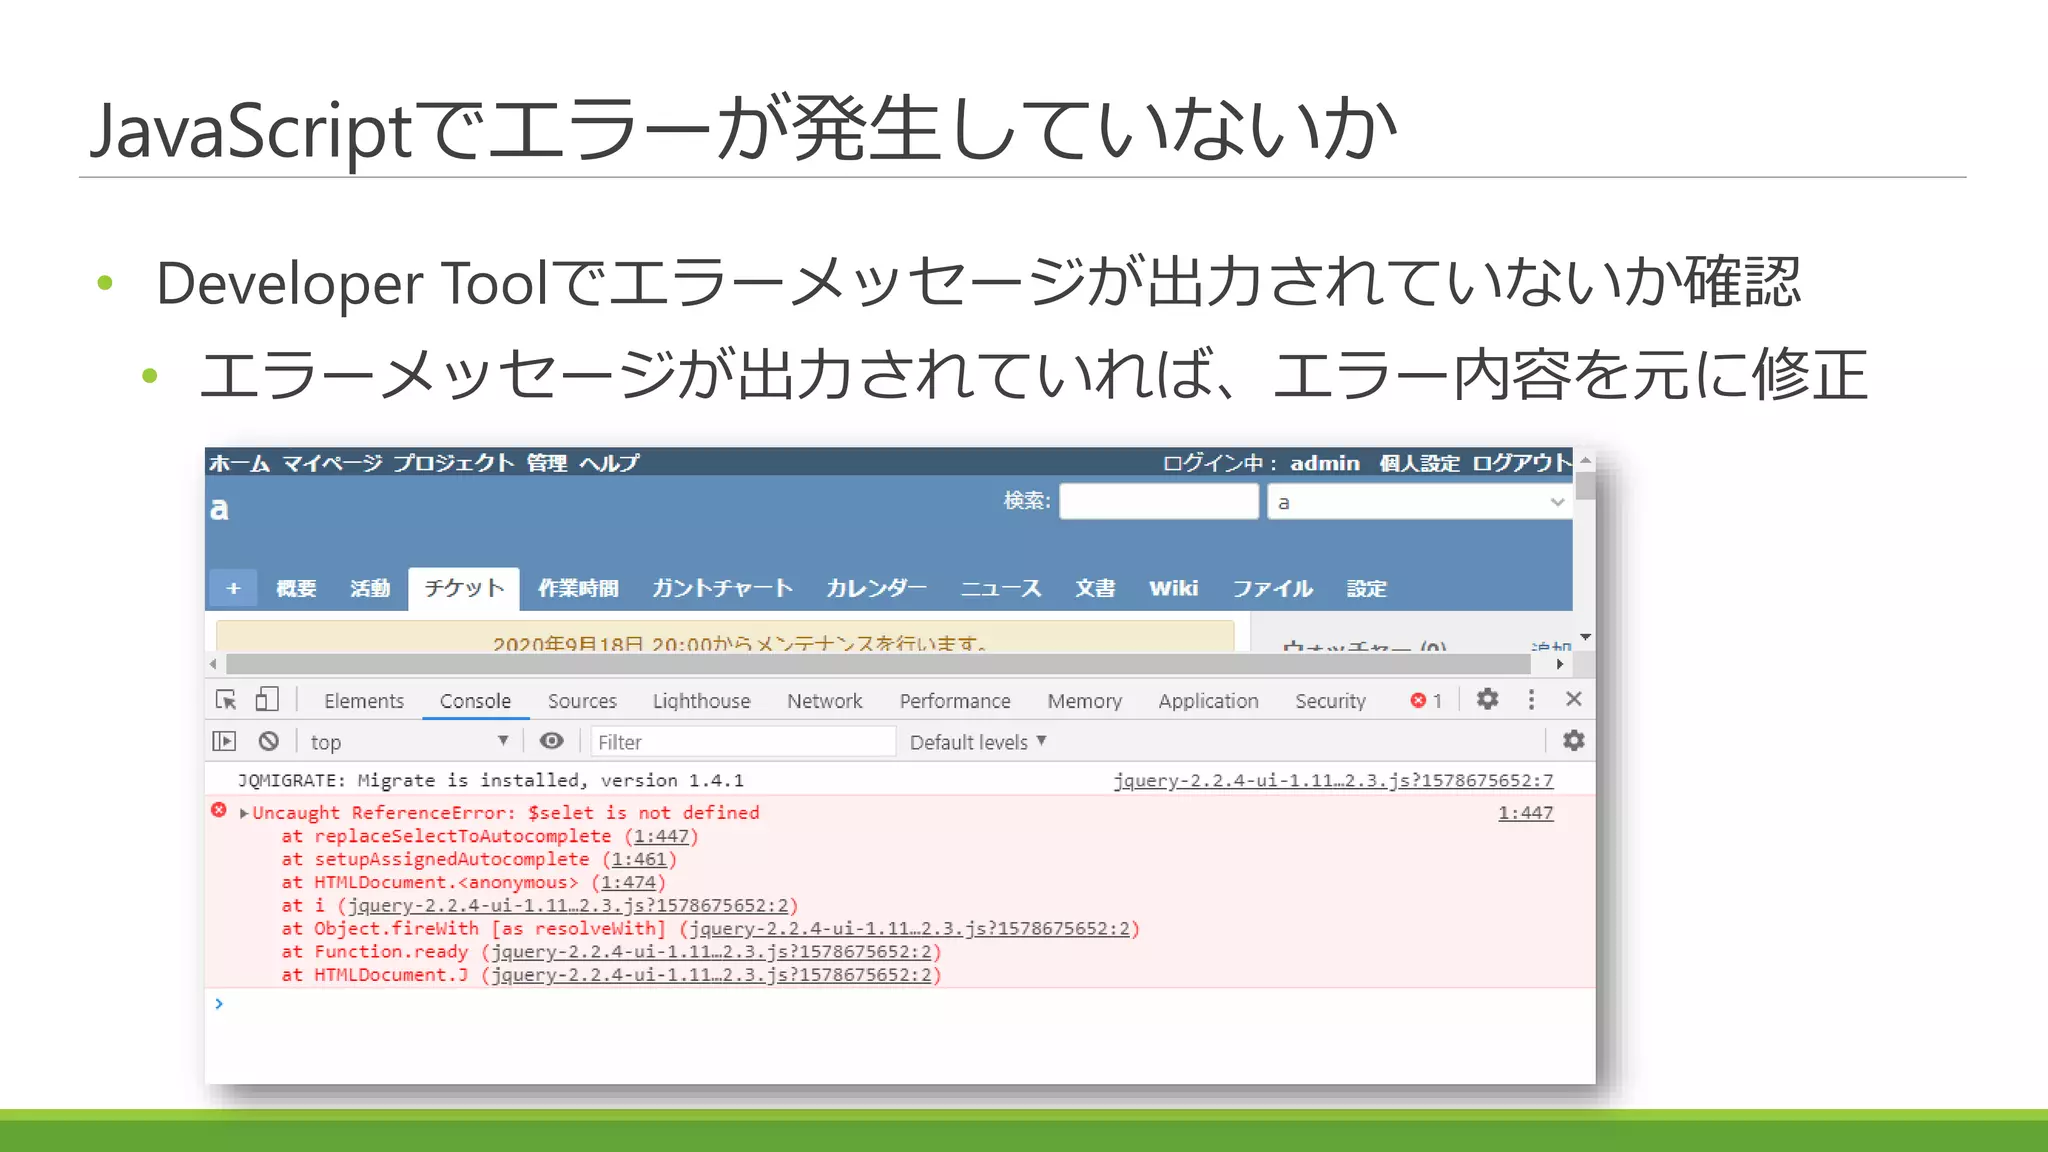Image resolution: width=2048 pixels, height=1152 pixels.
Task: Open the 個人設定 link
Action: (1419, 463)
